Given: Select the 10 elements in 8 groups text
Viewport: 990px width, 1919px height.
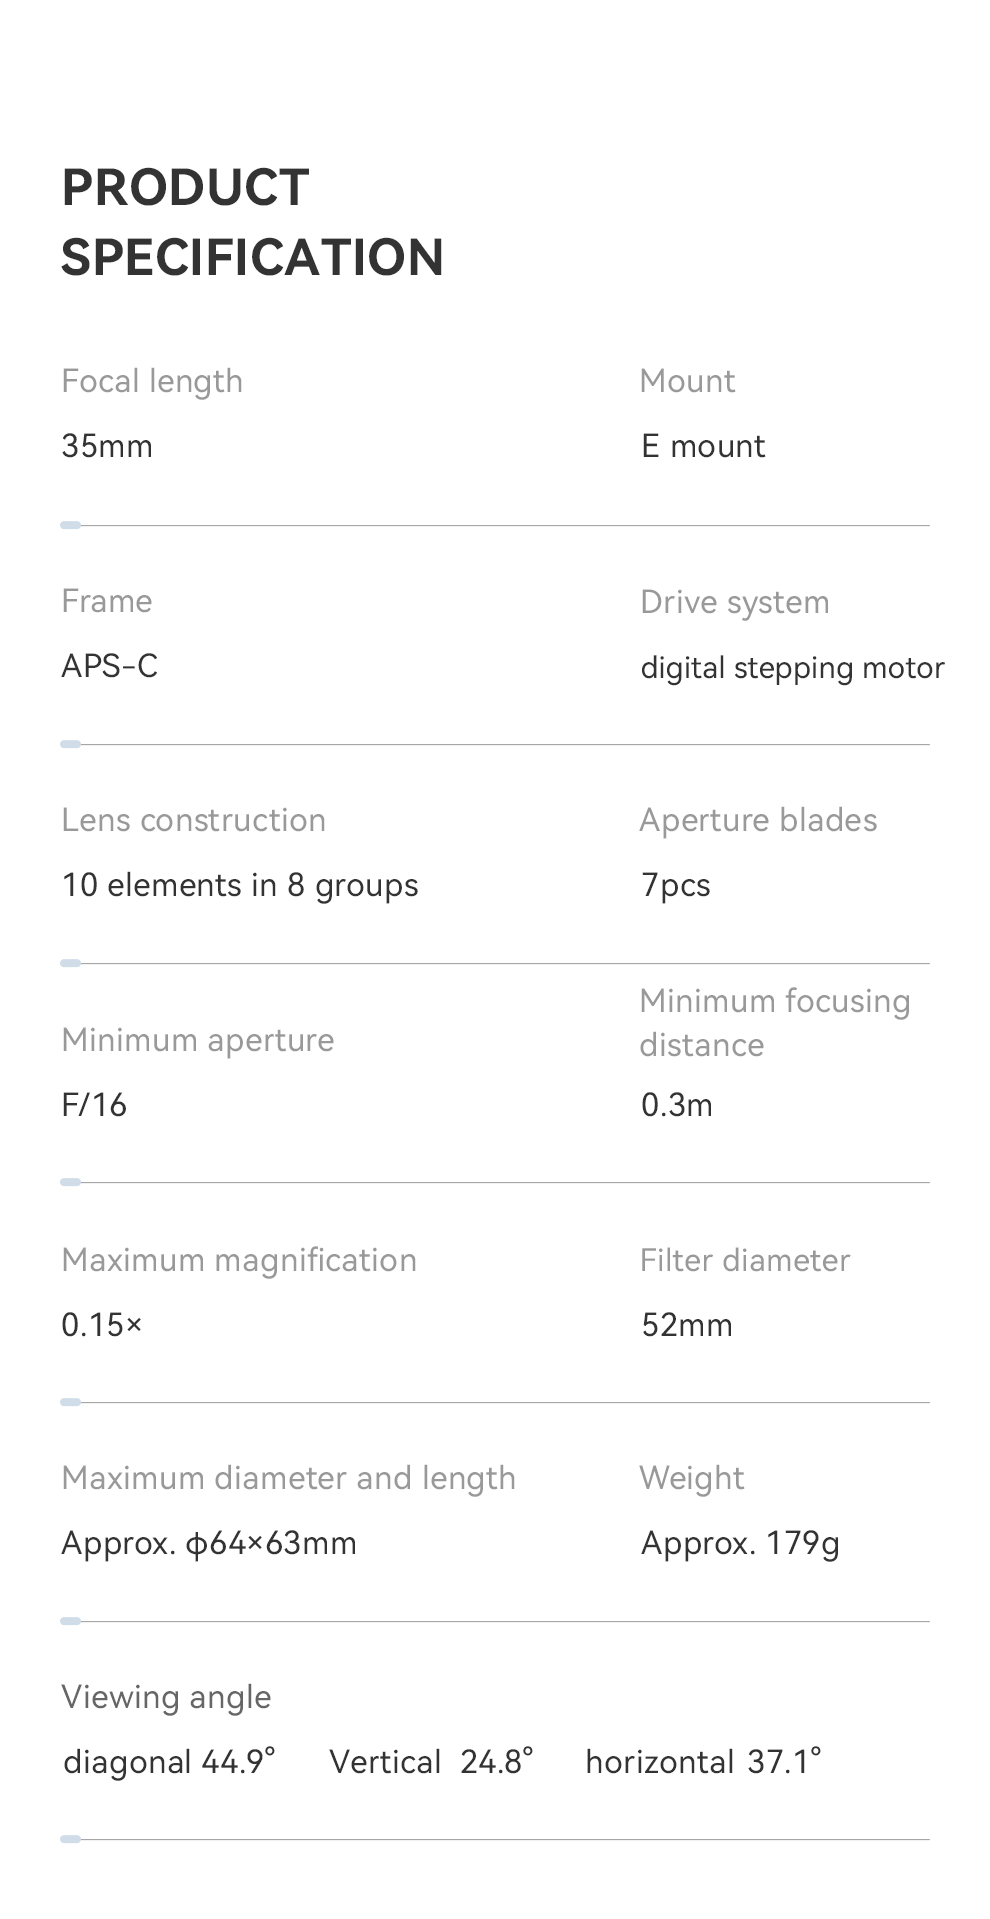Looking at the screenshot, I should pos(240,885).
